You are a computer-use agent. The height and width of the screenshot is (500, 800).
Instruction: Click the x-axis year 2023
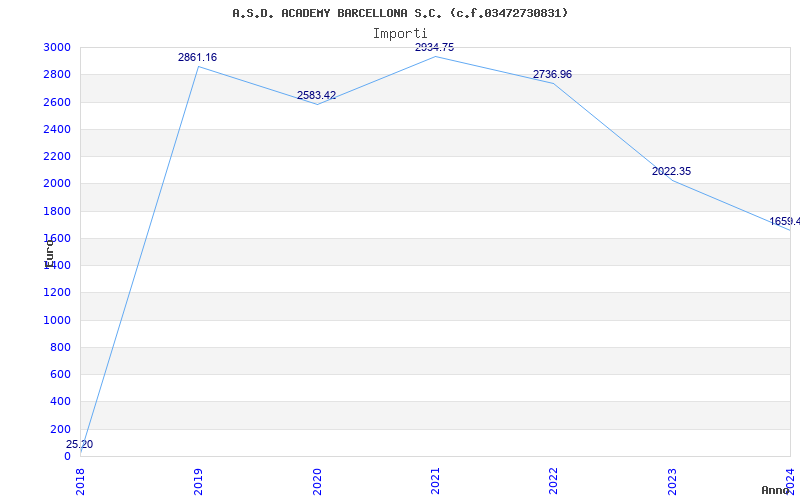[x=672, y=482]
